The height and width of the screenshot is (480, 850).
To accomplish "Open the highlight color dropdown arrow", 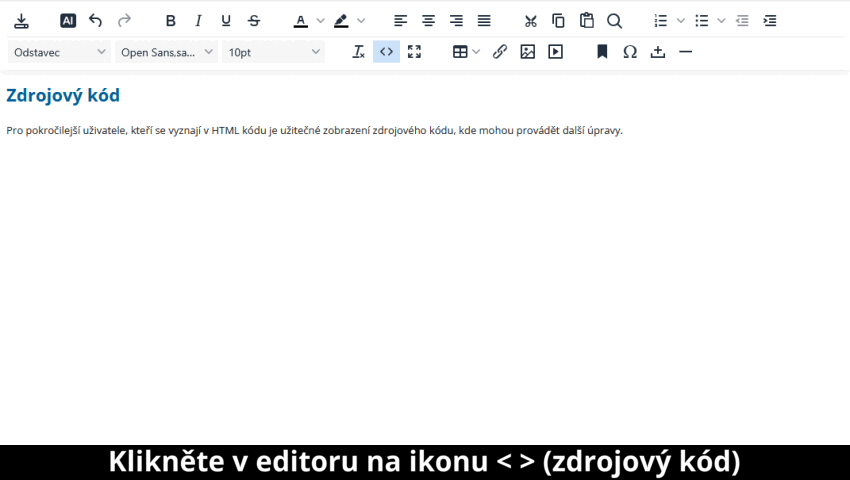I will [x=361, y=21].
